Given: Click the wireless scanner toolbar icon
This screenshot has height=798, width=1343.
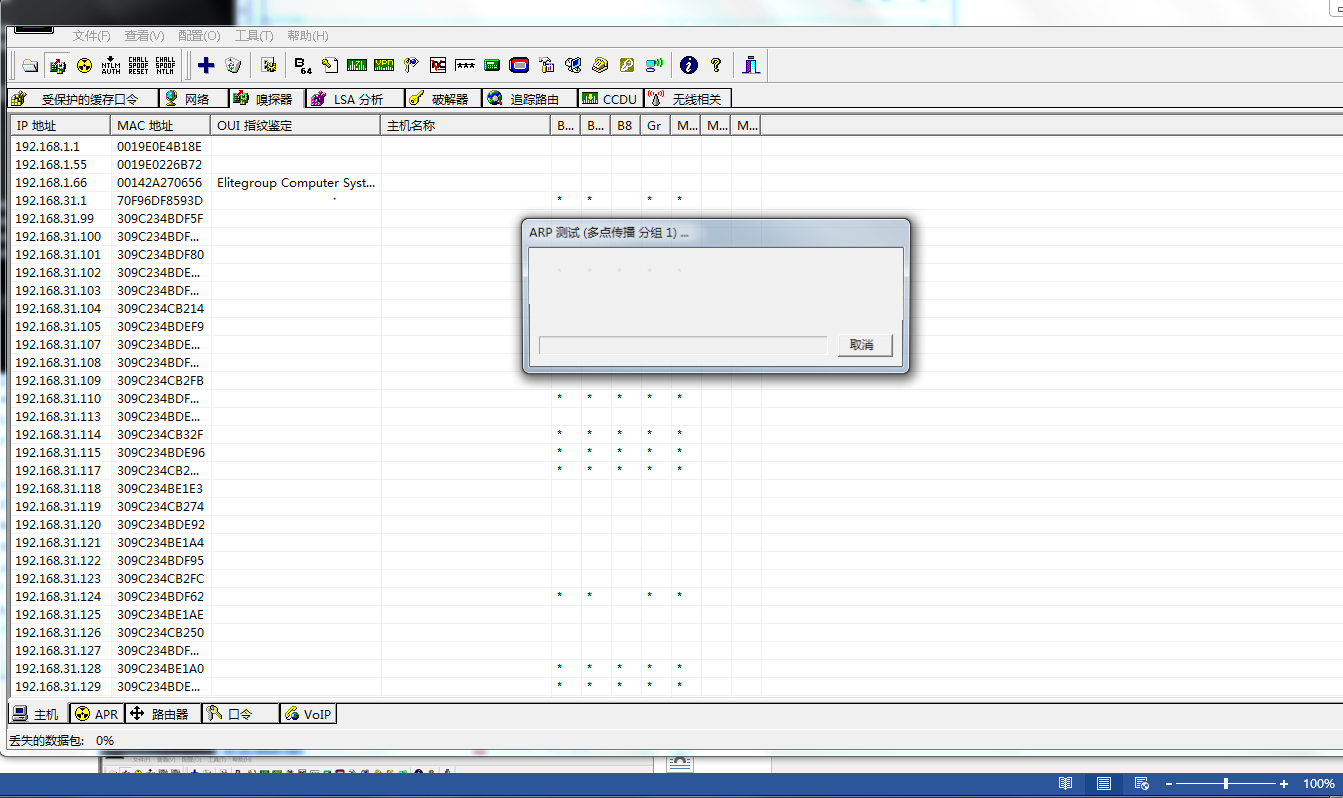Looking at the screenshot, I should tap(654, 65).
